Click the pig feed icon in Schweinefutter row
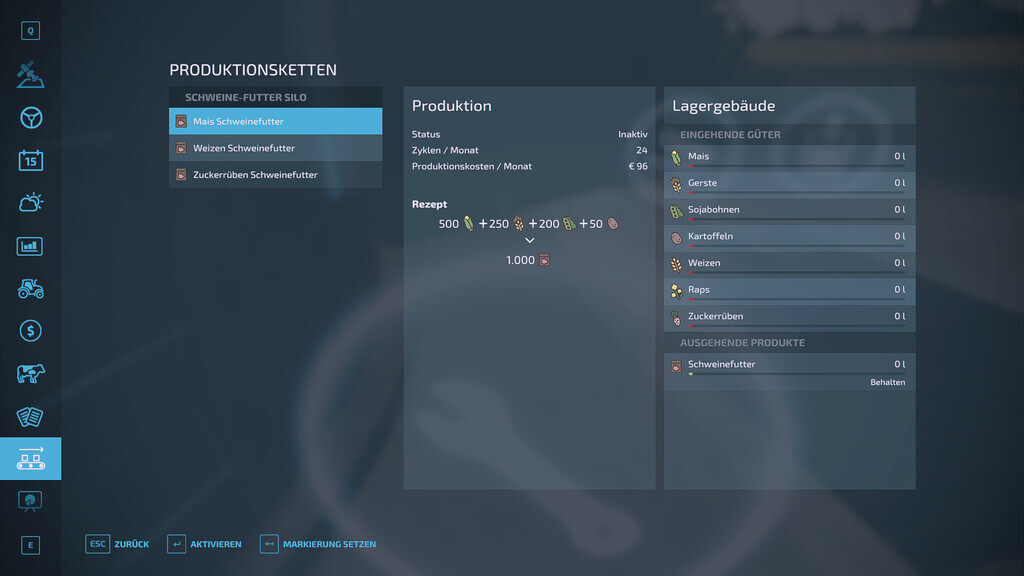The image size is (1024, 576). coord(676,366)
